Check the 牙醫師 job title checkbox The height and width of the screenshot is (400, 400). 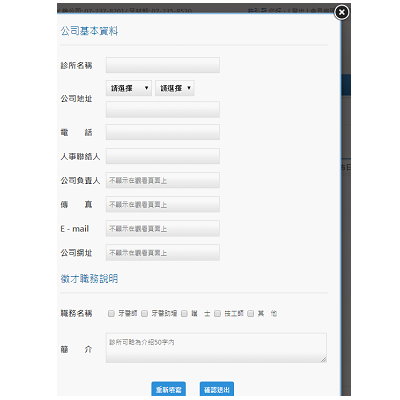[x=111, y=313]
